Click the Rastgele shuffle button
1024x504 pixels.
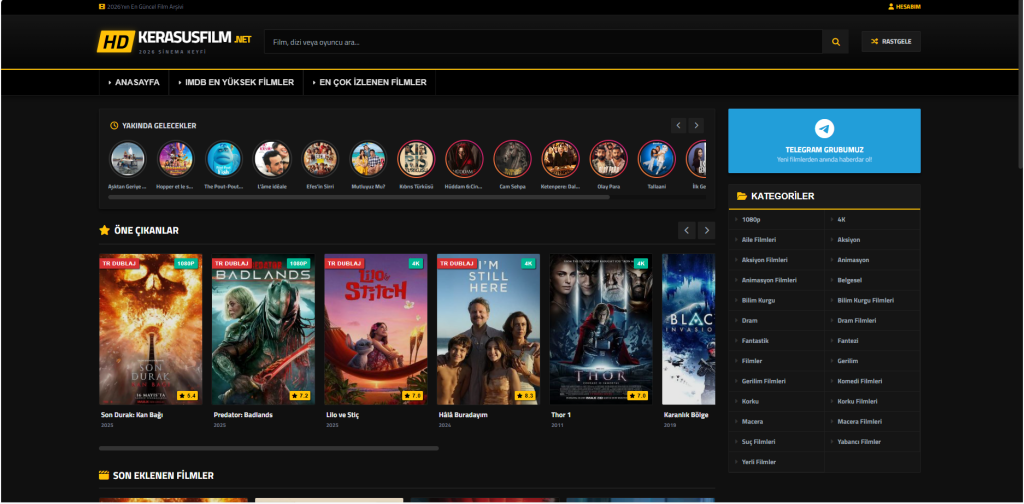click(891, 42)
